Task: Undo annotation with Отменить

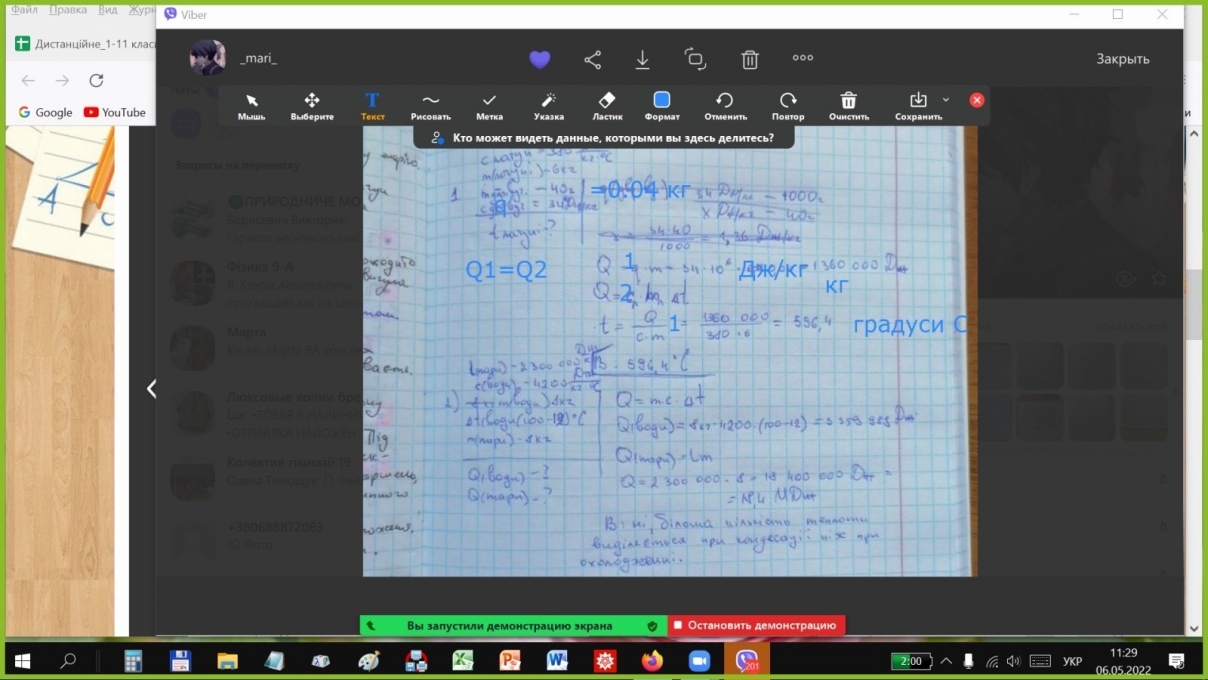Action: point(725,106)
